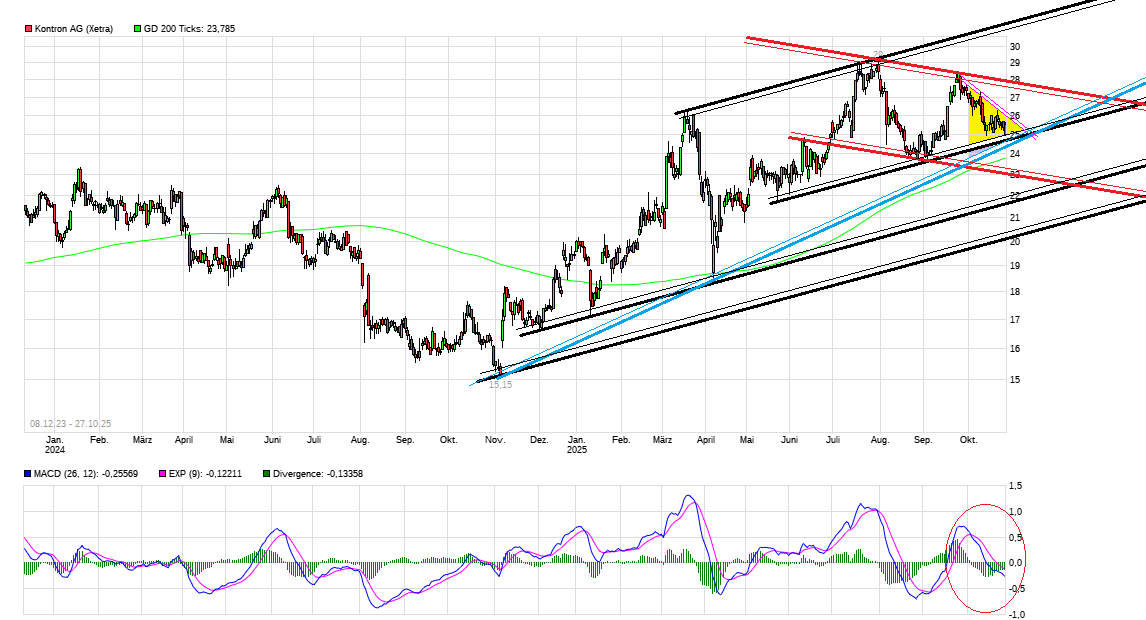
Task: Click the blue MACD legend square
Action: click(29, 474)
